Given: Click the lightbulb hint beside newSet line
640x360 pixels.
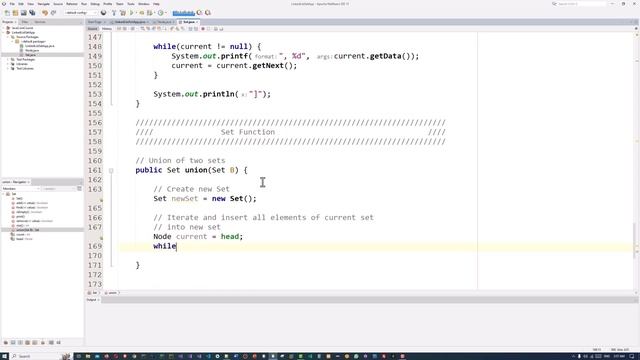Looking at the screenshot, I should coord(101,200).
